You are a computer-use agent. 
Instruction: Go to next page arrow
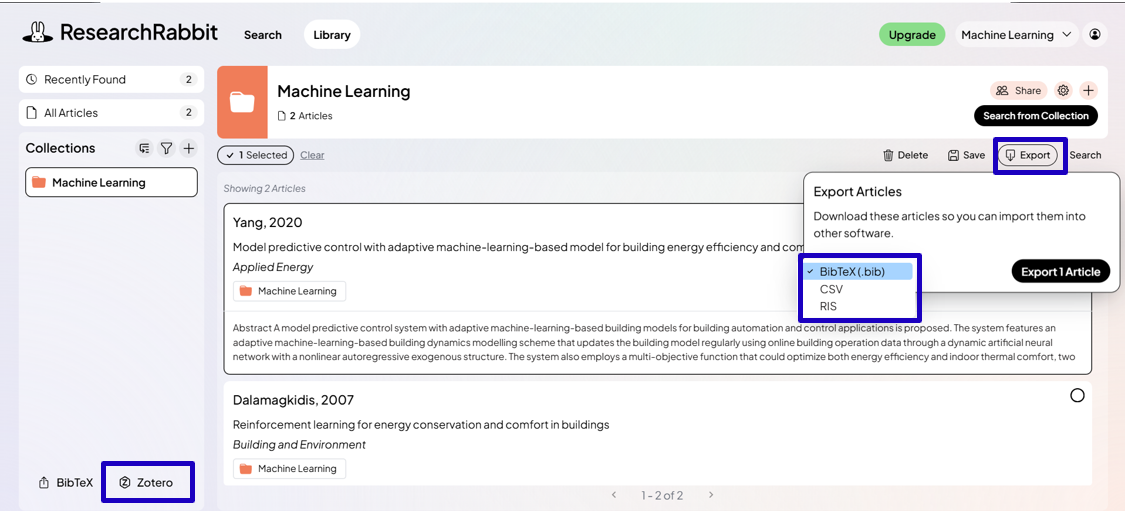tap(711, 495)
